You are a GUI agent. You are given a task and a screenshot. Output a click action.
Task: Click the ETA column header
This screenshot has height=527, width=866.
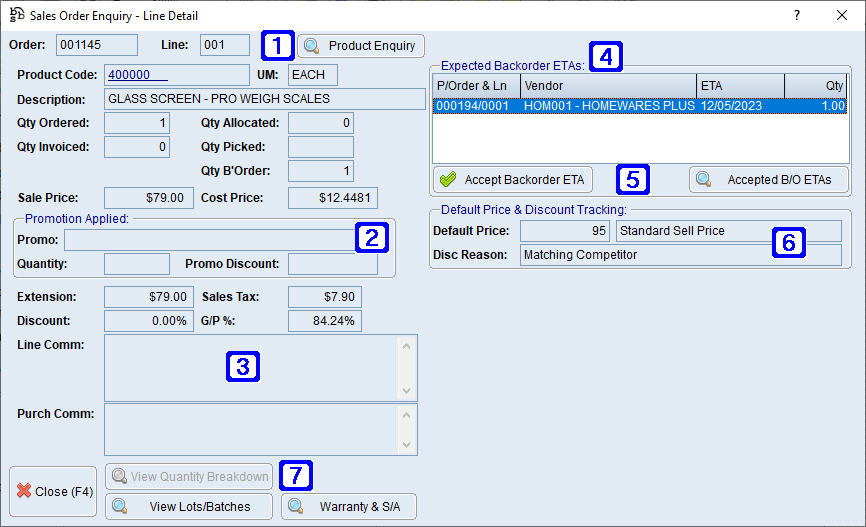pos(741,86)
